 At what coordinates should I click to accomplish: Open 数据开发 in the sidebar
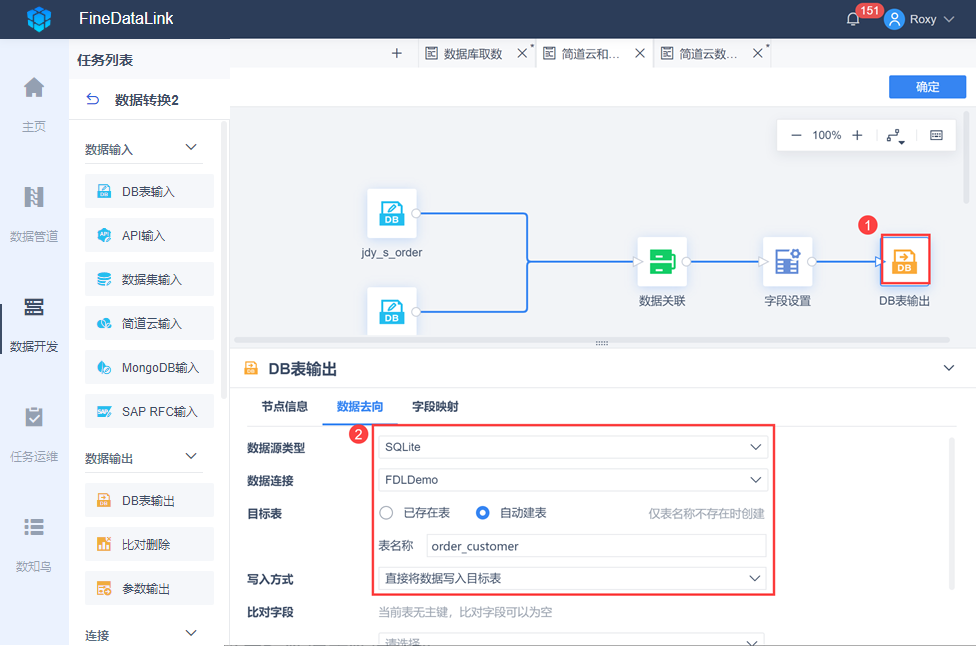[34, 324]
